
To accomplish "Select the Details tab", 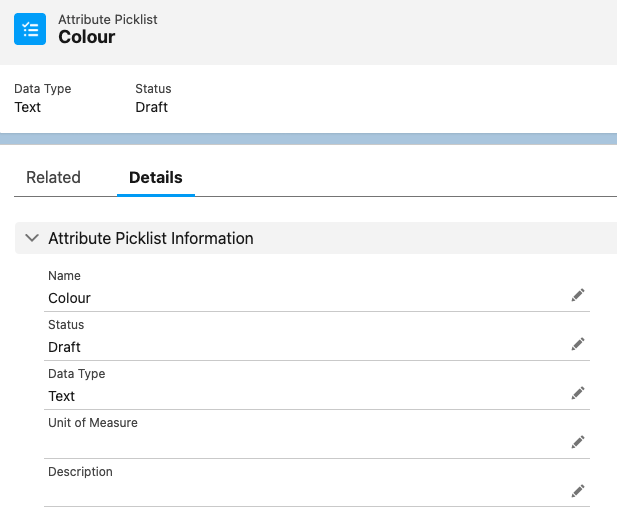I will coord(156,177).
